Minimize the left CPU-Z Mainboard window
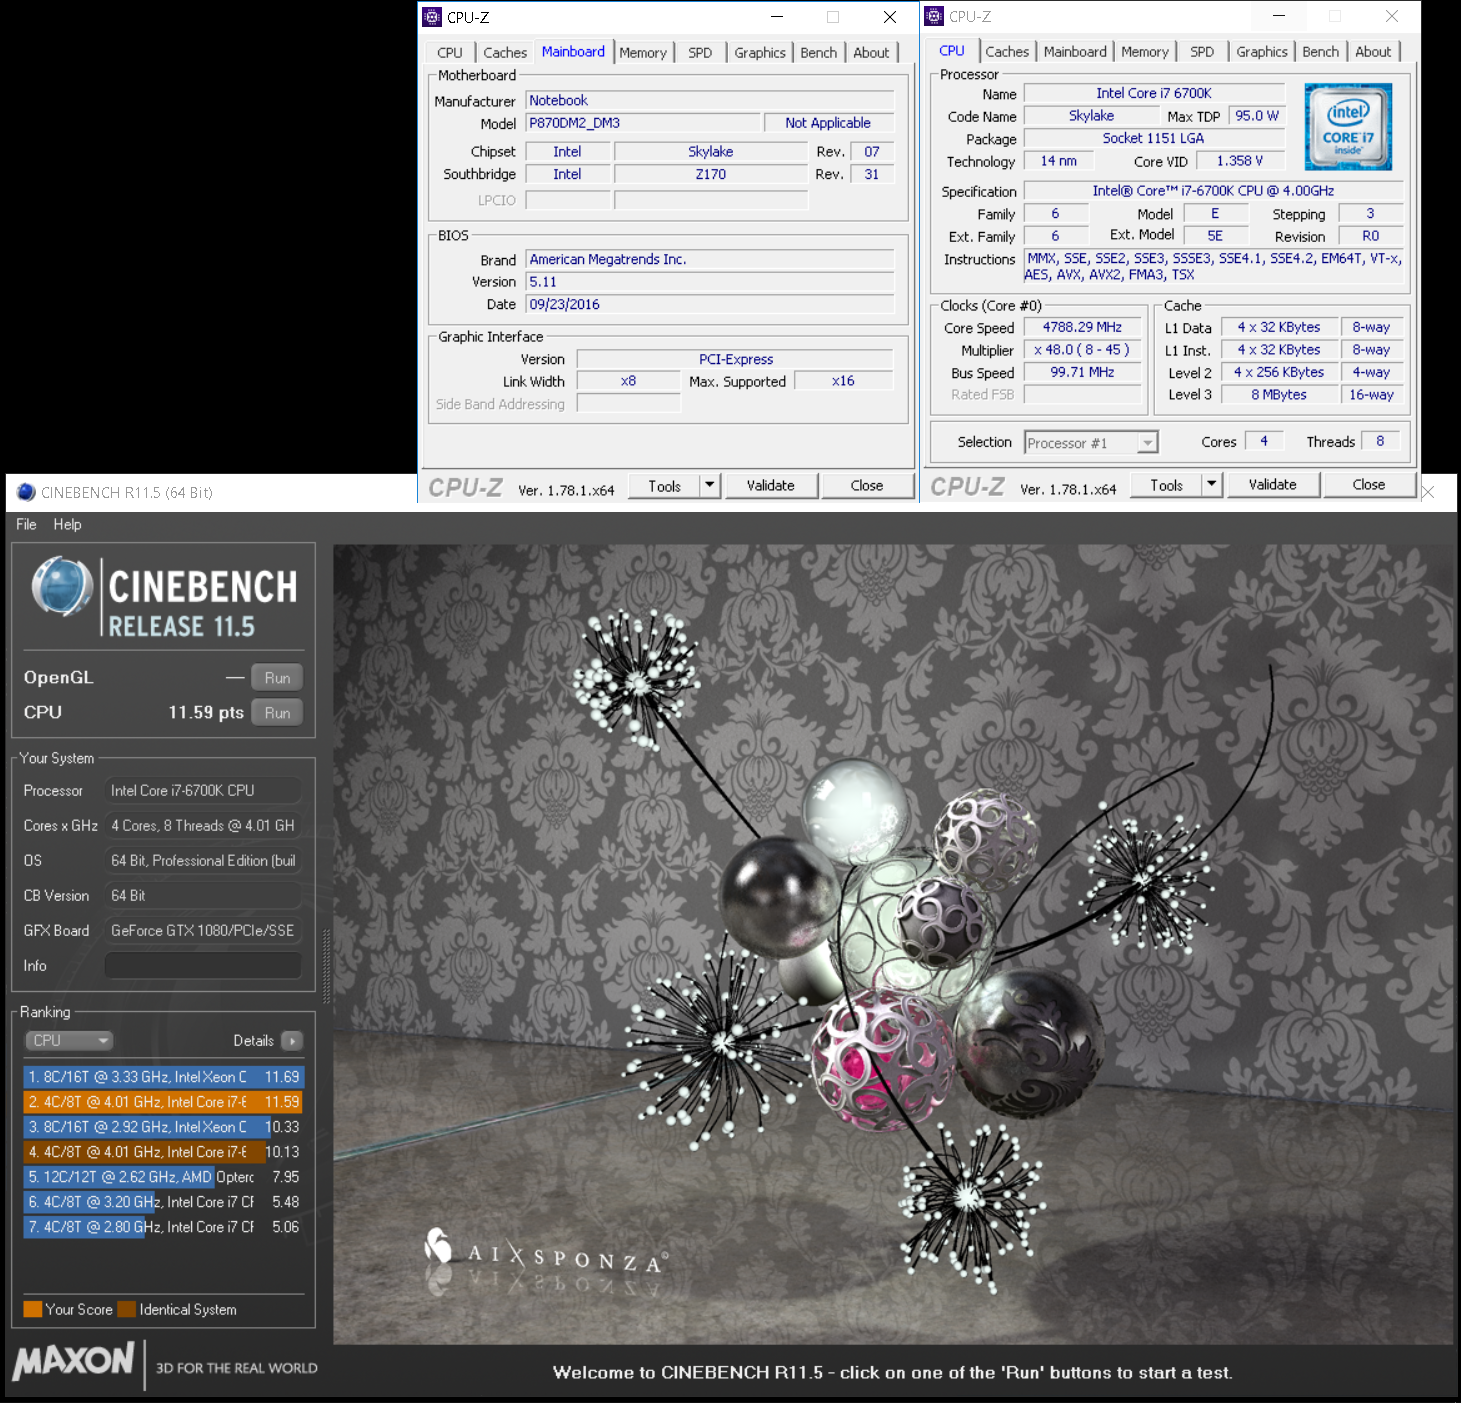Image resolution: width=1461 pixels, height=1403 pixels. click(777, 17)
